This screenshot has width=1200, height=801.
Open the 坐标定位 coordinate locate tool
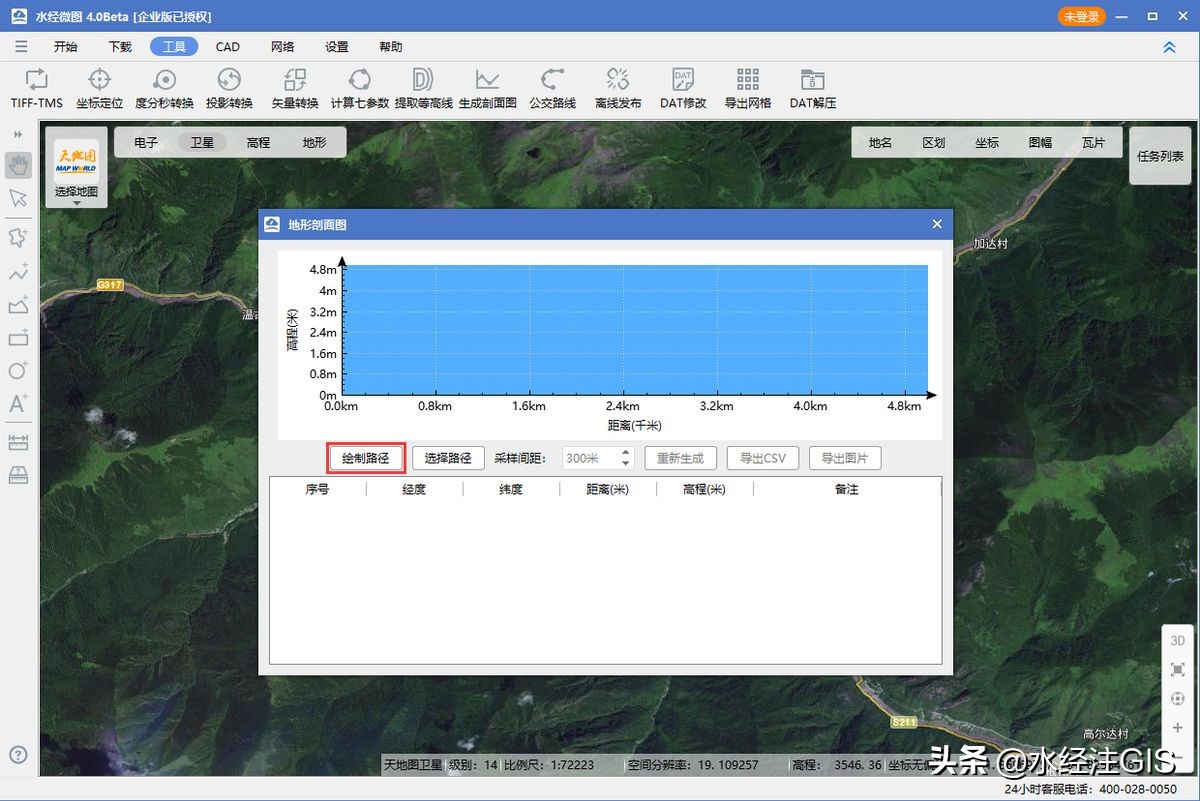click(x=99, y=81)
